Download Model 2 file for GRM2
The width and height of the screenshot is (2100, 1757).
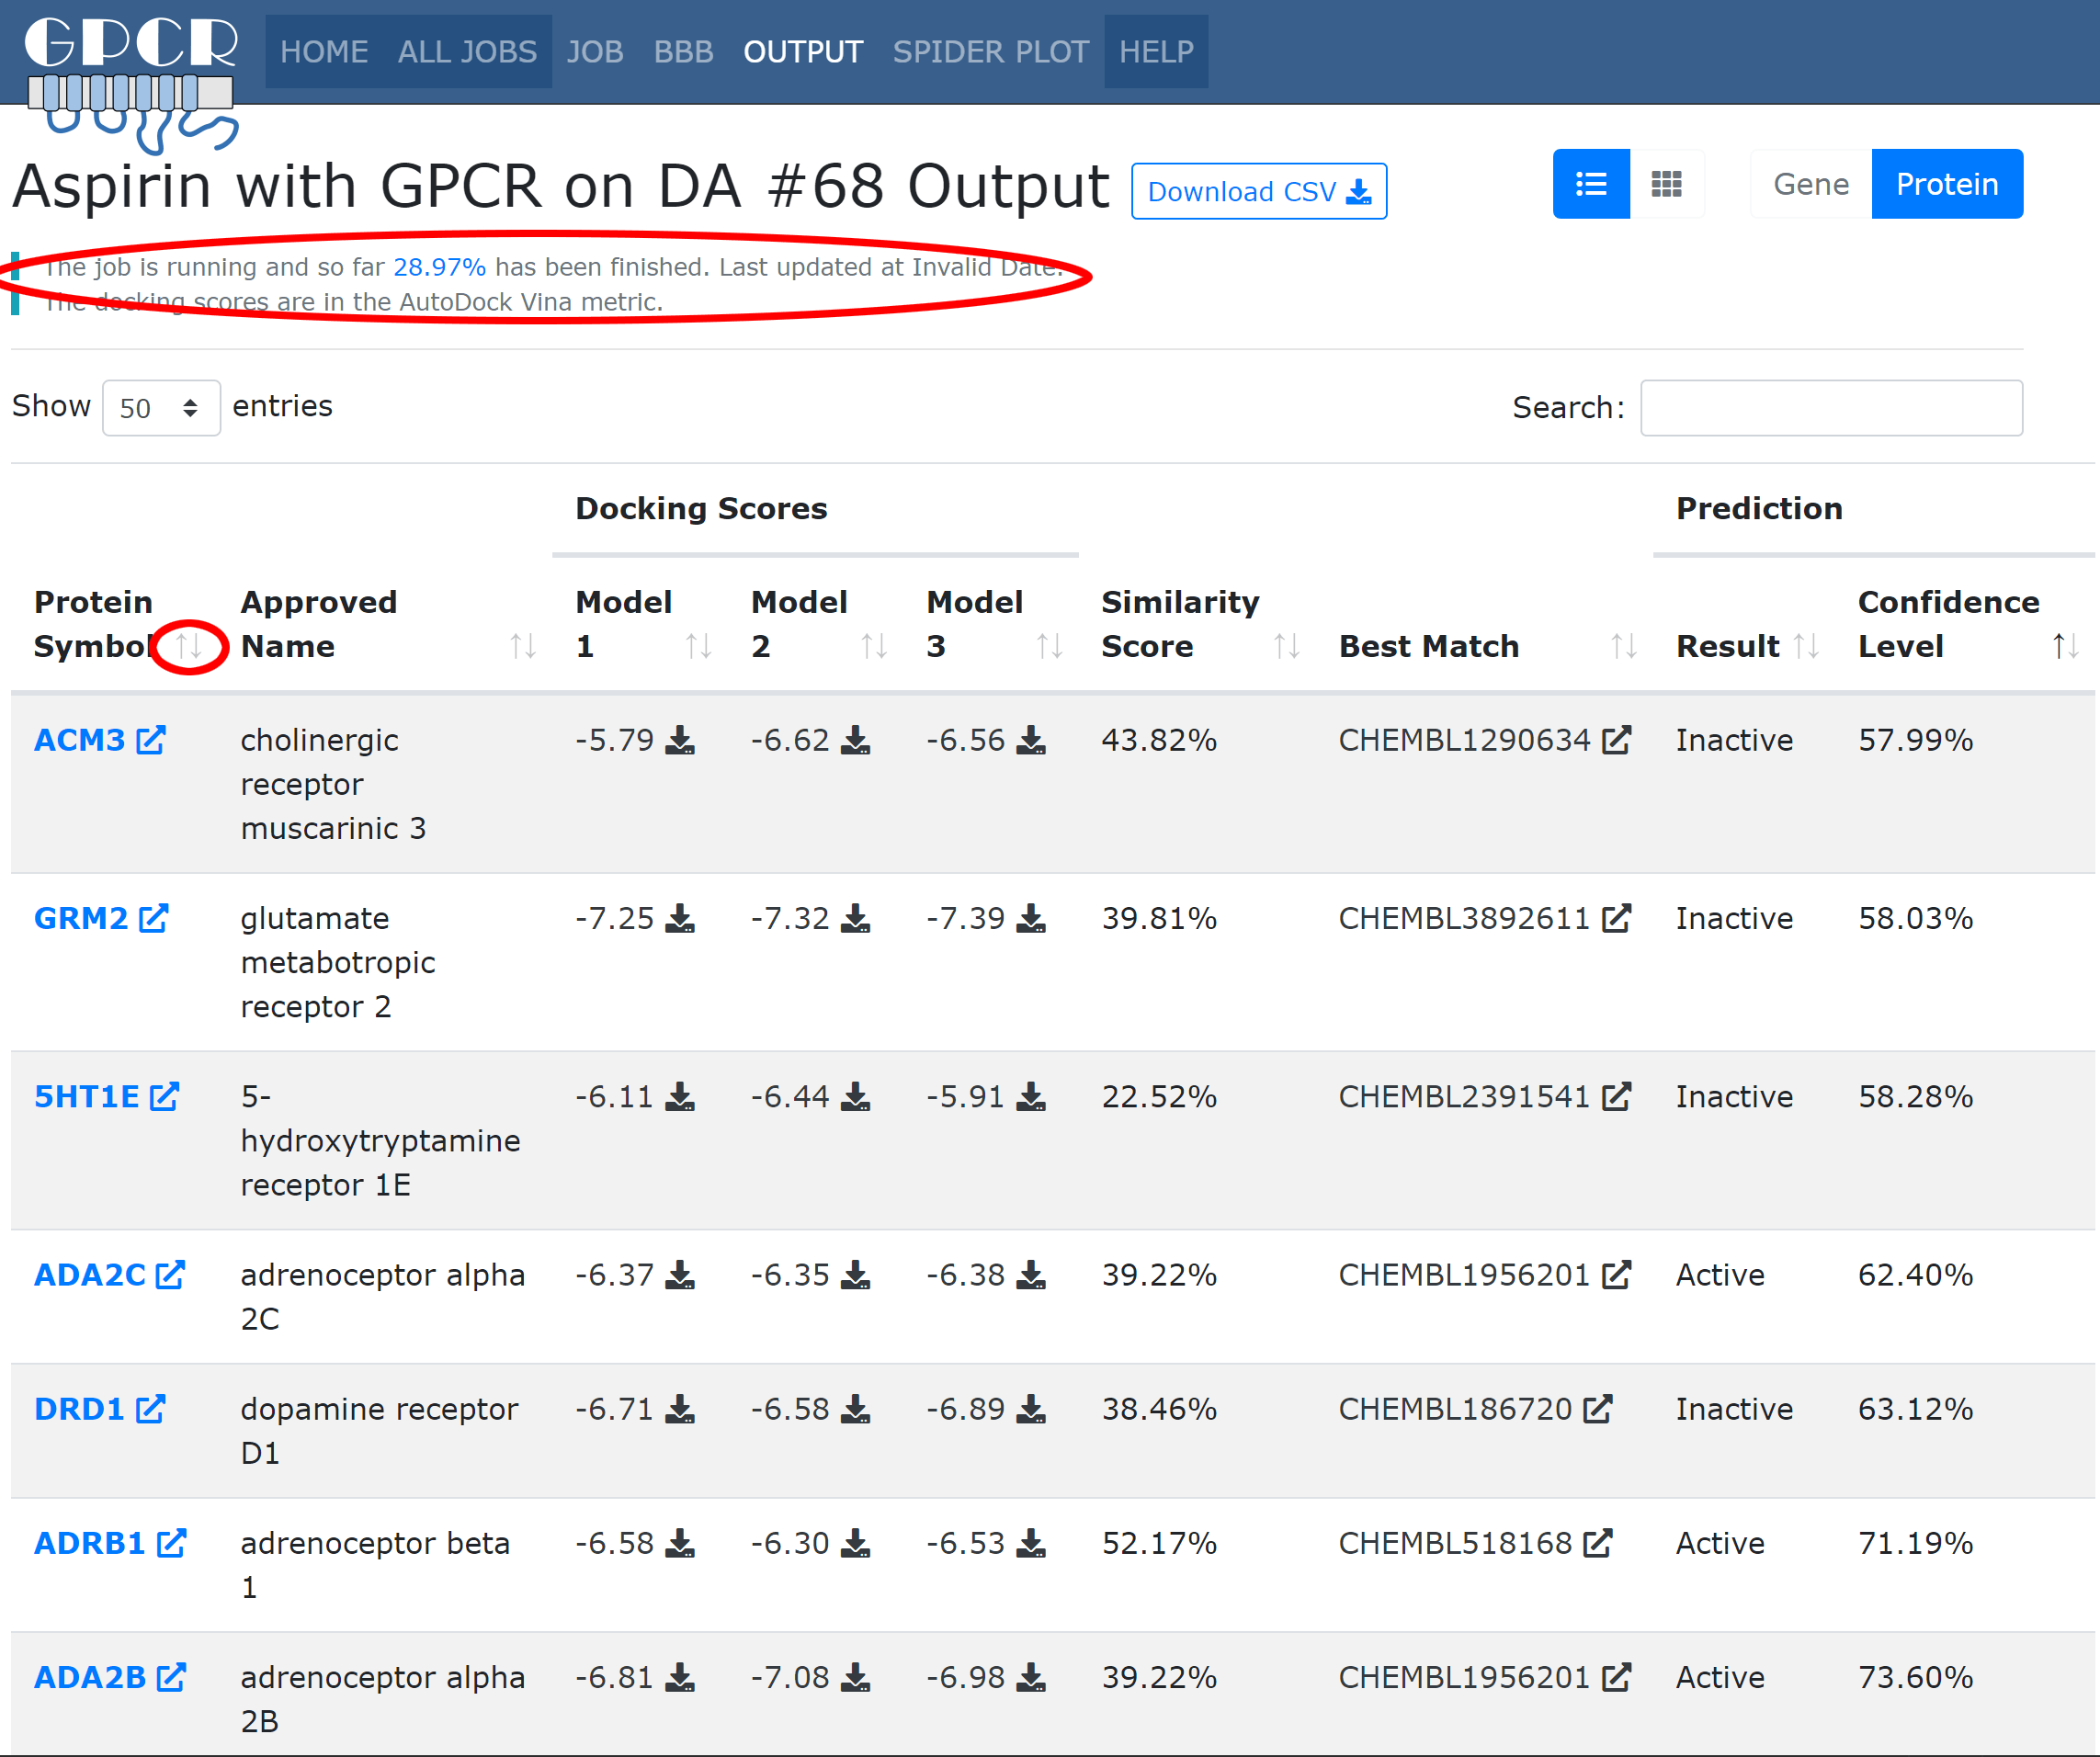point(855,918)
